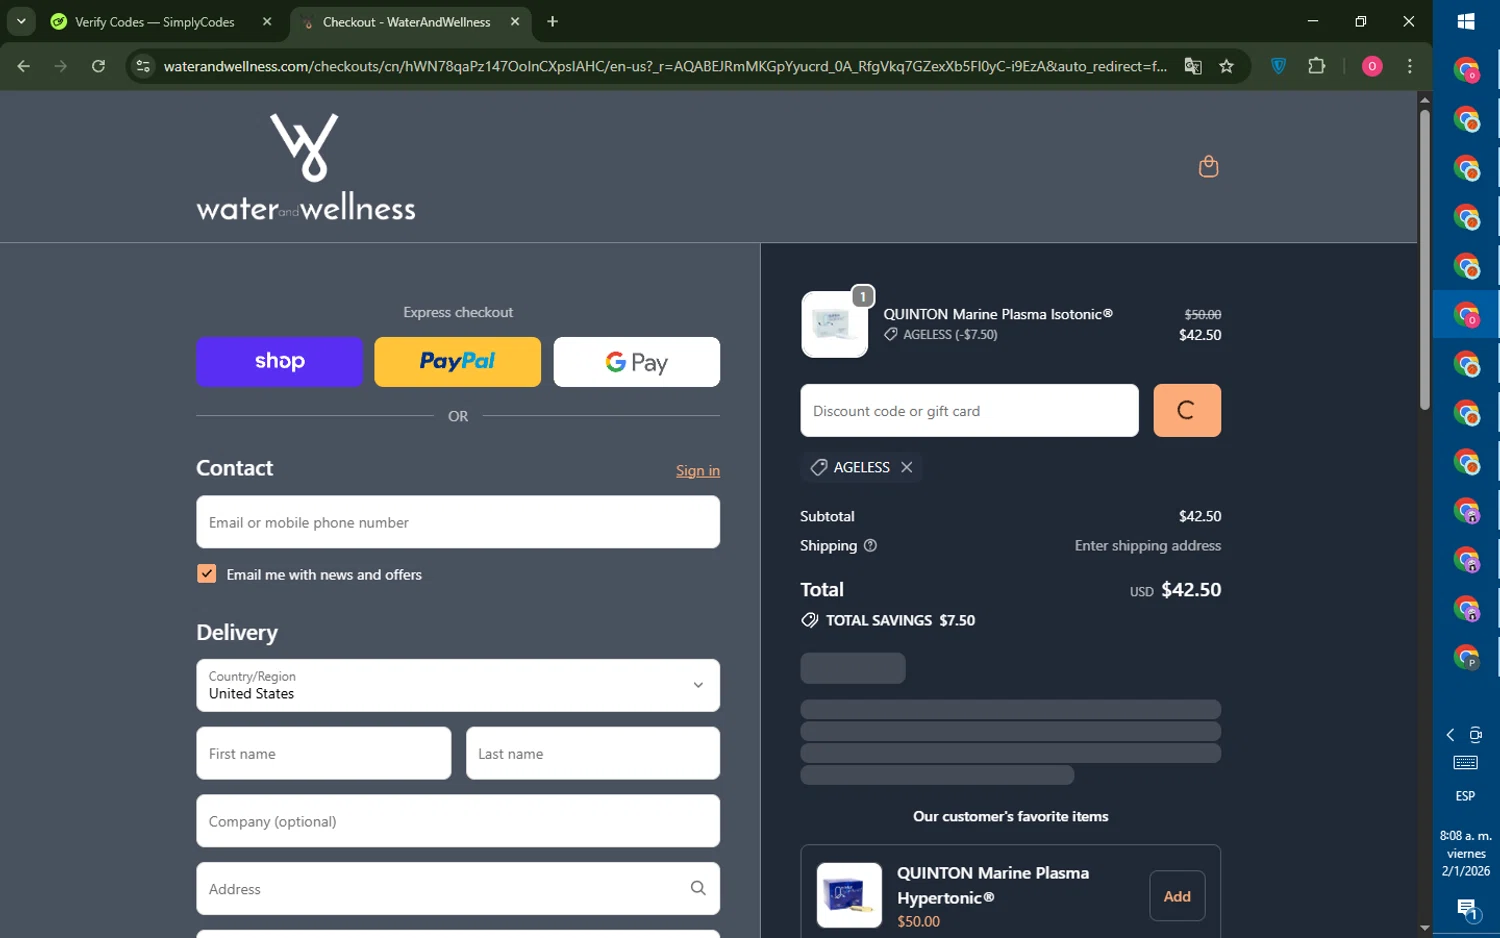Open the Bitwarden shield extension icon

1278,66
